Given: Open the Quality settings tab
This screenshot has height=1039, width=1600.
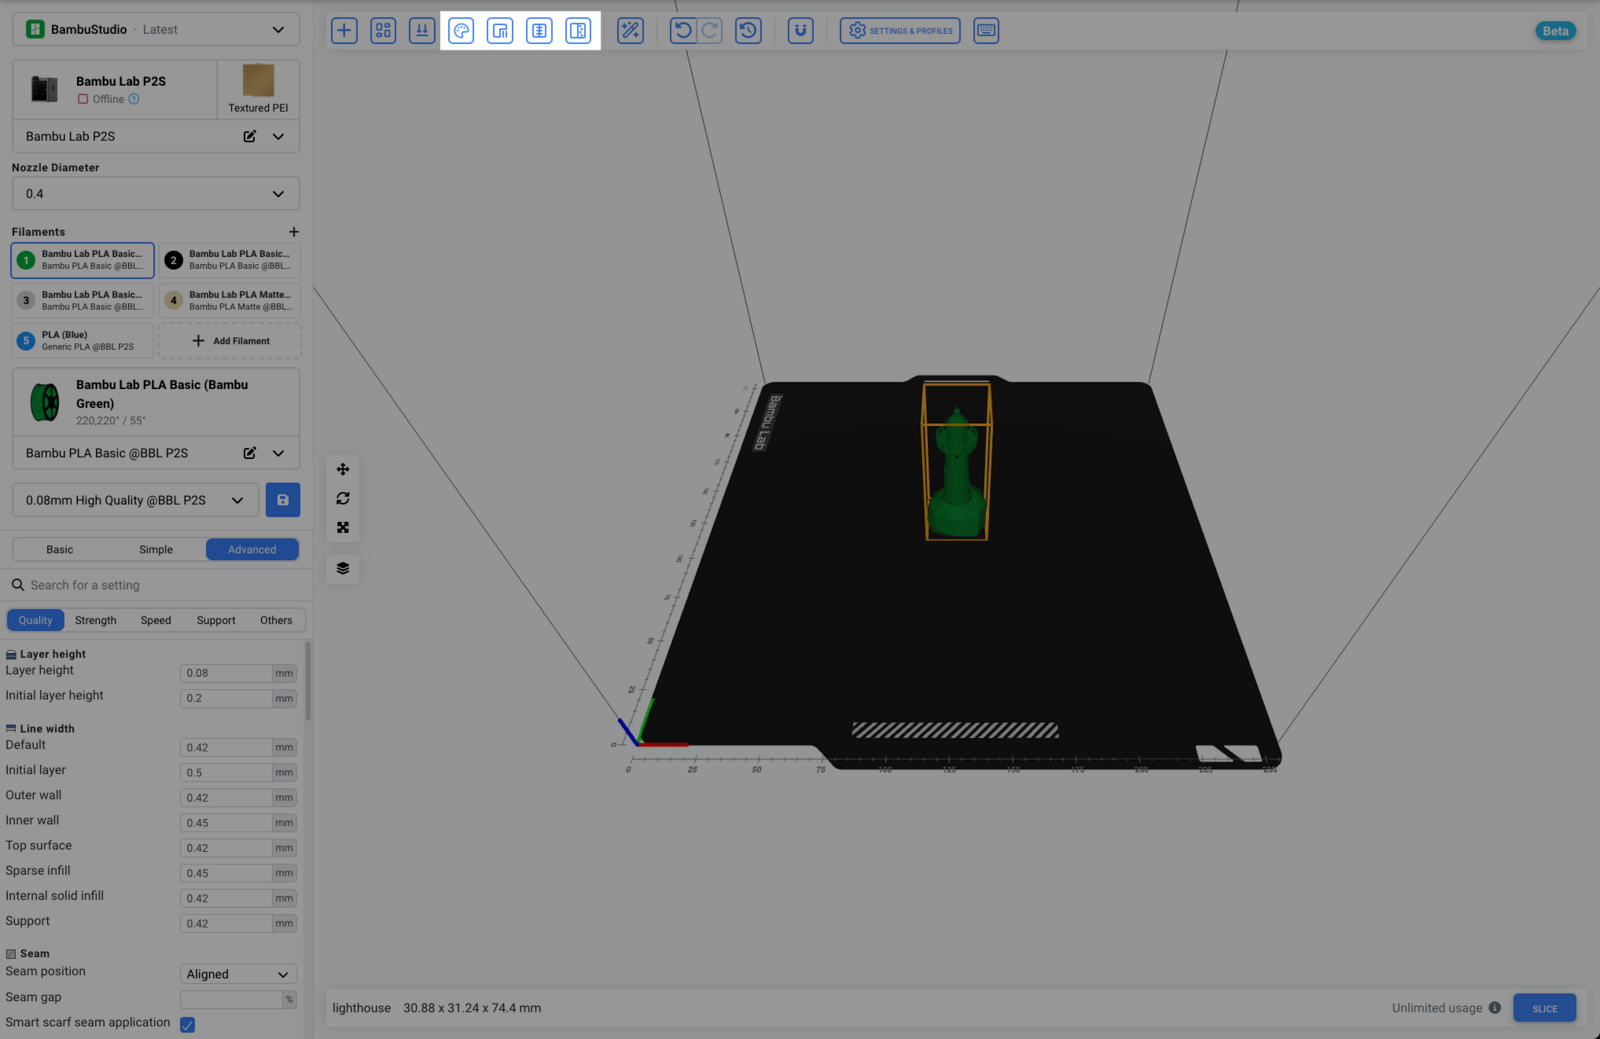Looking at the screenshot, I should point(35,620).
